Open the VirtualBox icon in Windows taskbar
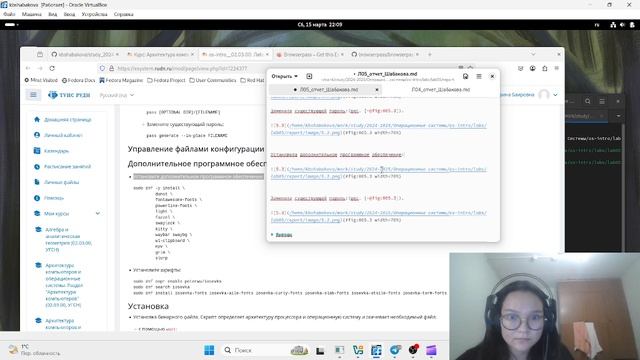640x360 pixels. [x=376, y=350]
